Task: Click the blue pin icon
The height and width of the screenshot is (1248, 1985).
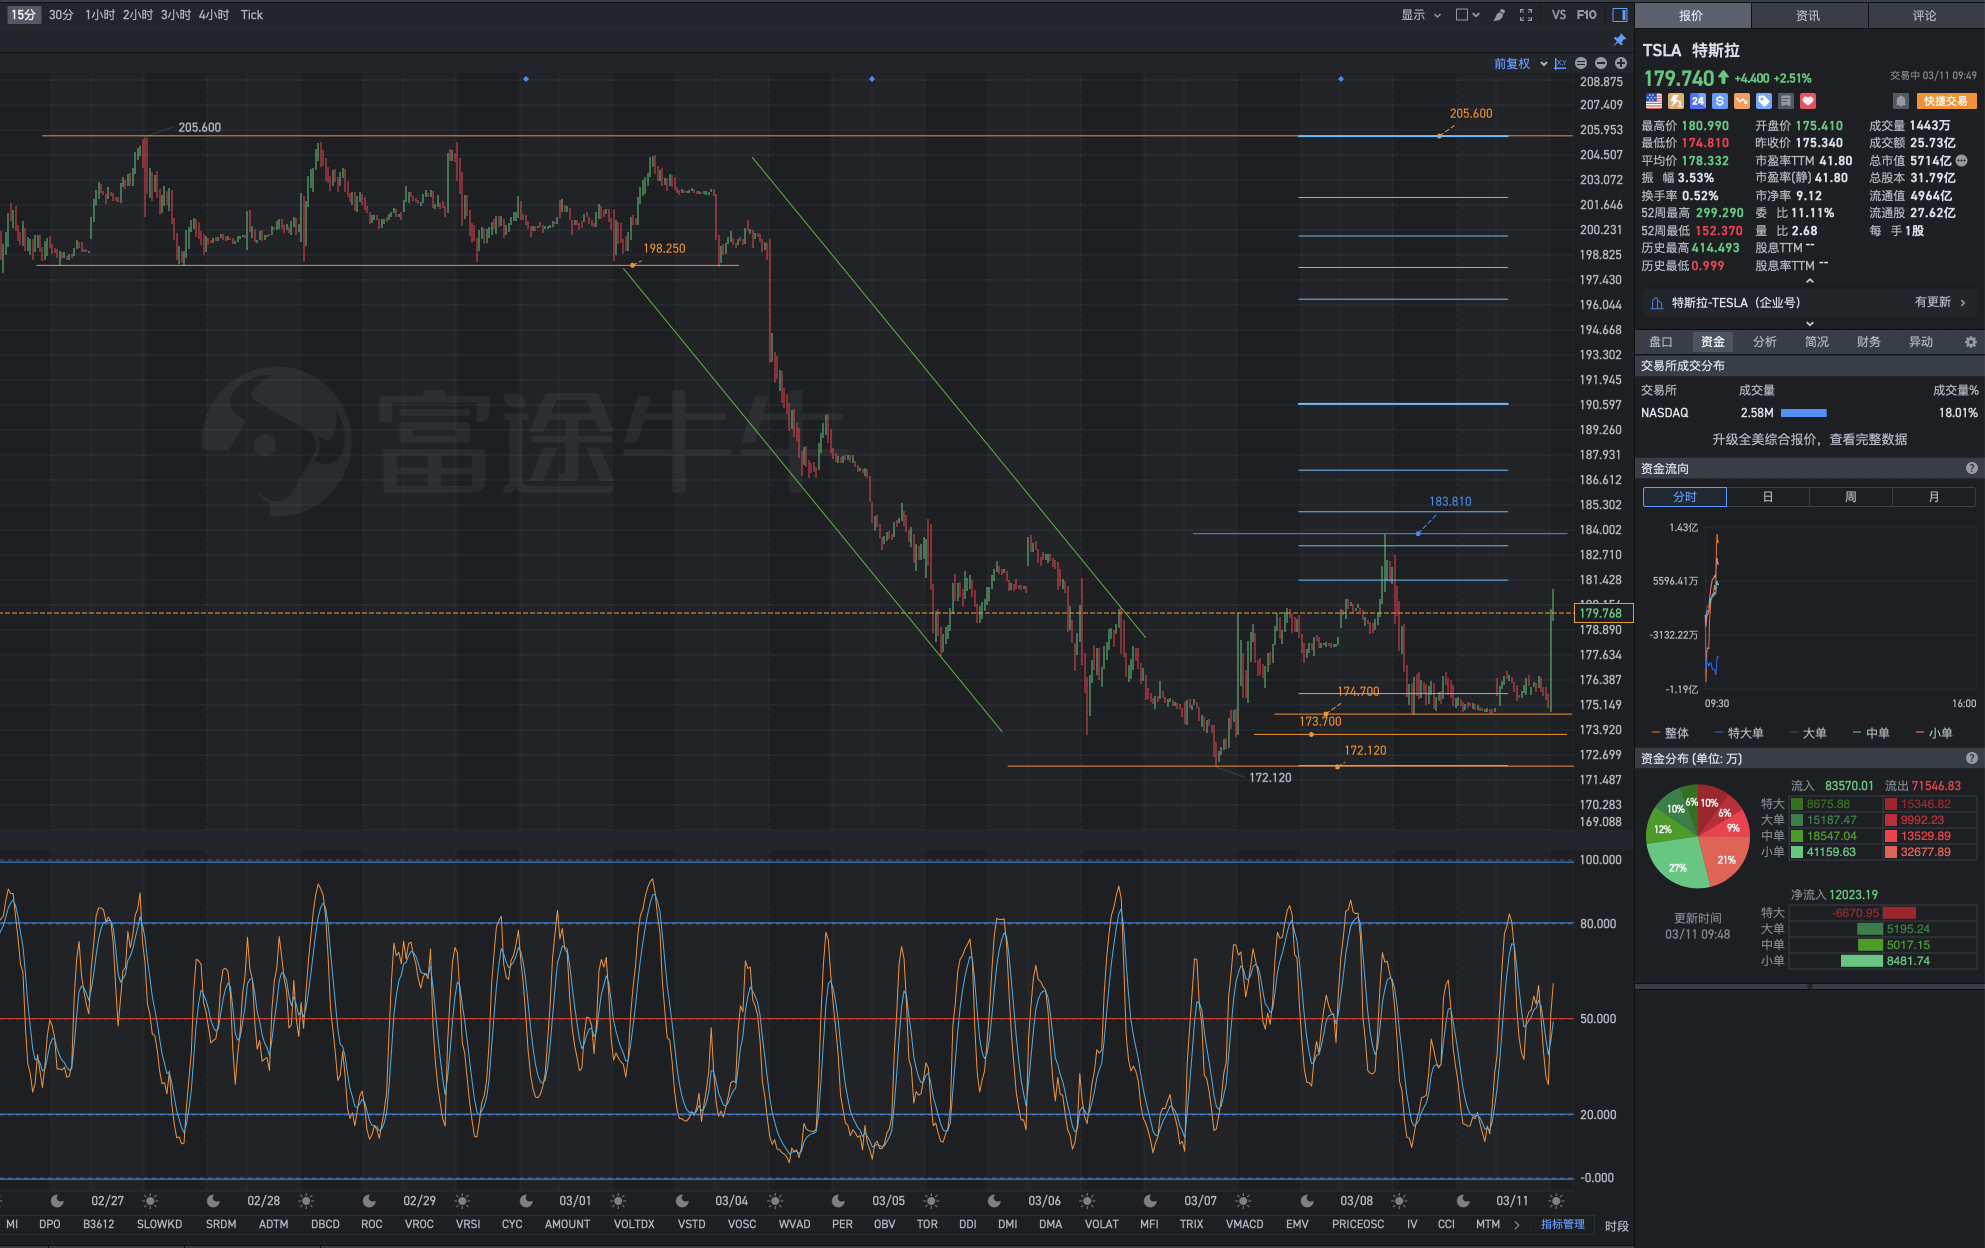Action: pos(1620,40)
